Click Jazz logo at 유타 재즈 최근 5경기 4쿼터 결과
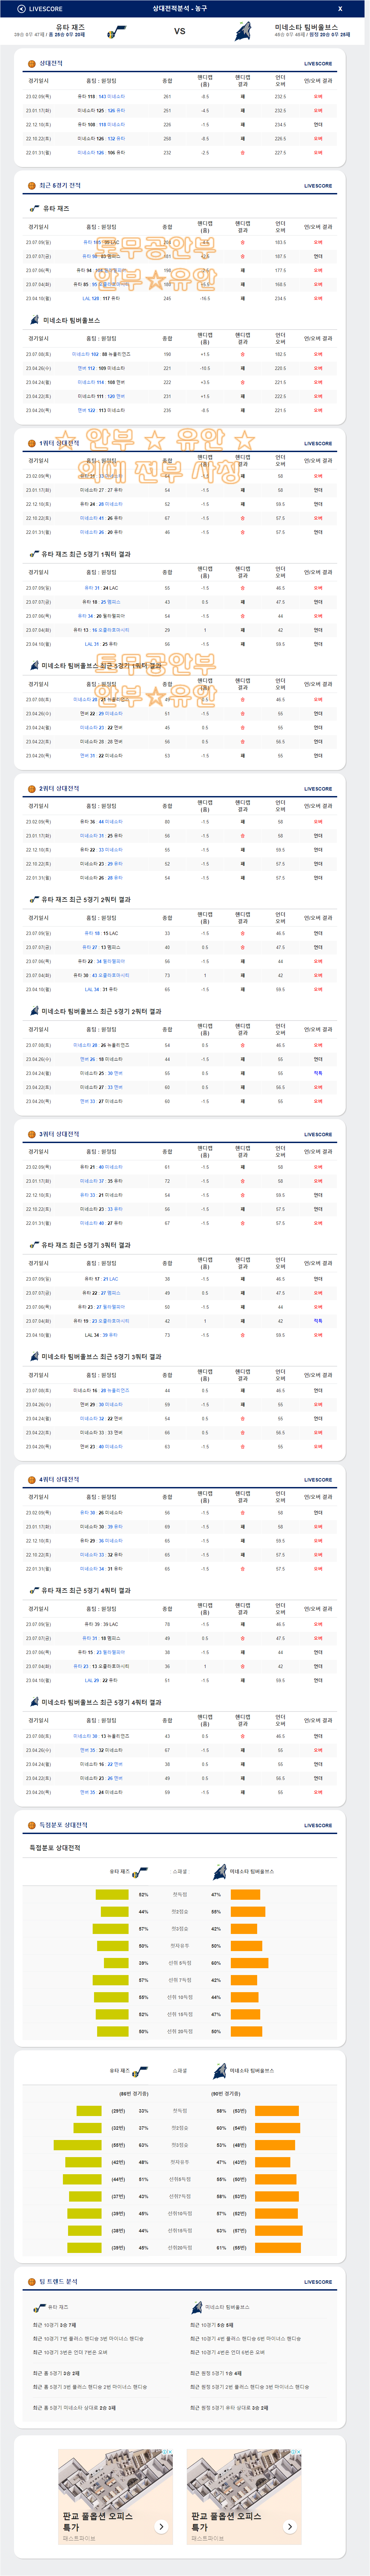This screenshot has height=2576, width=370. pyautogui.click(x=35, y=1590)
